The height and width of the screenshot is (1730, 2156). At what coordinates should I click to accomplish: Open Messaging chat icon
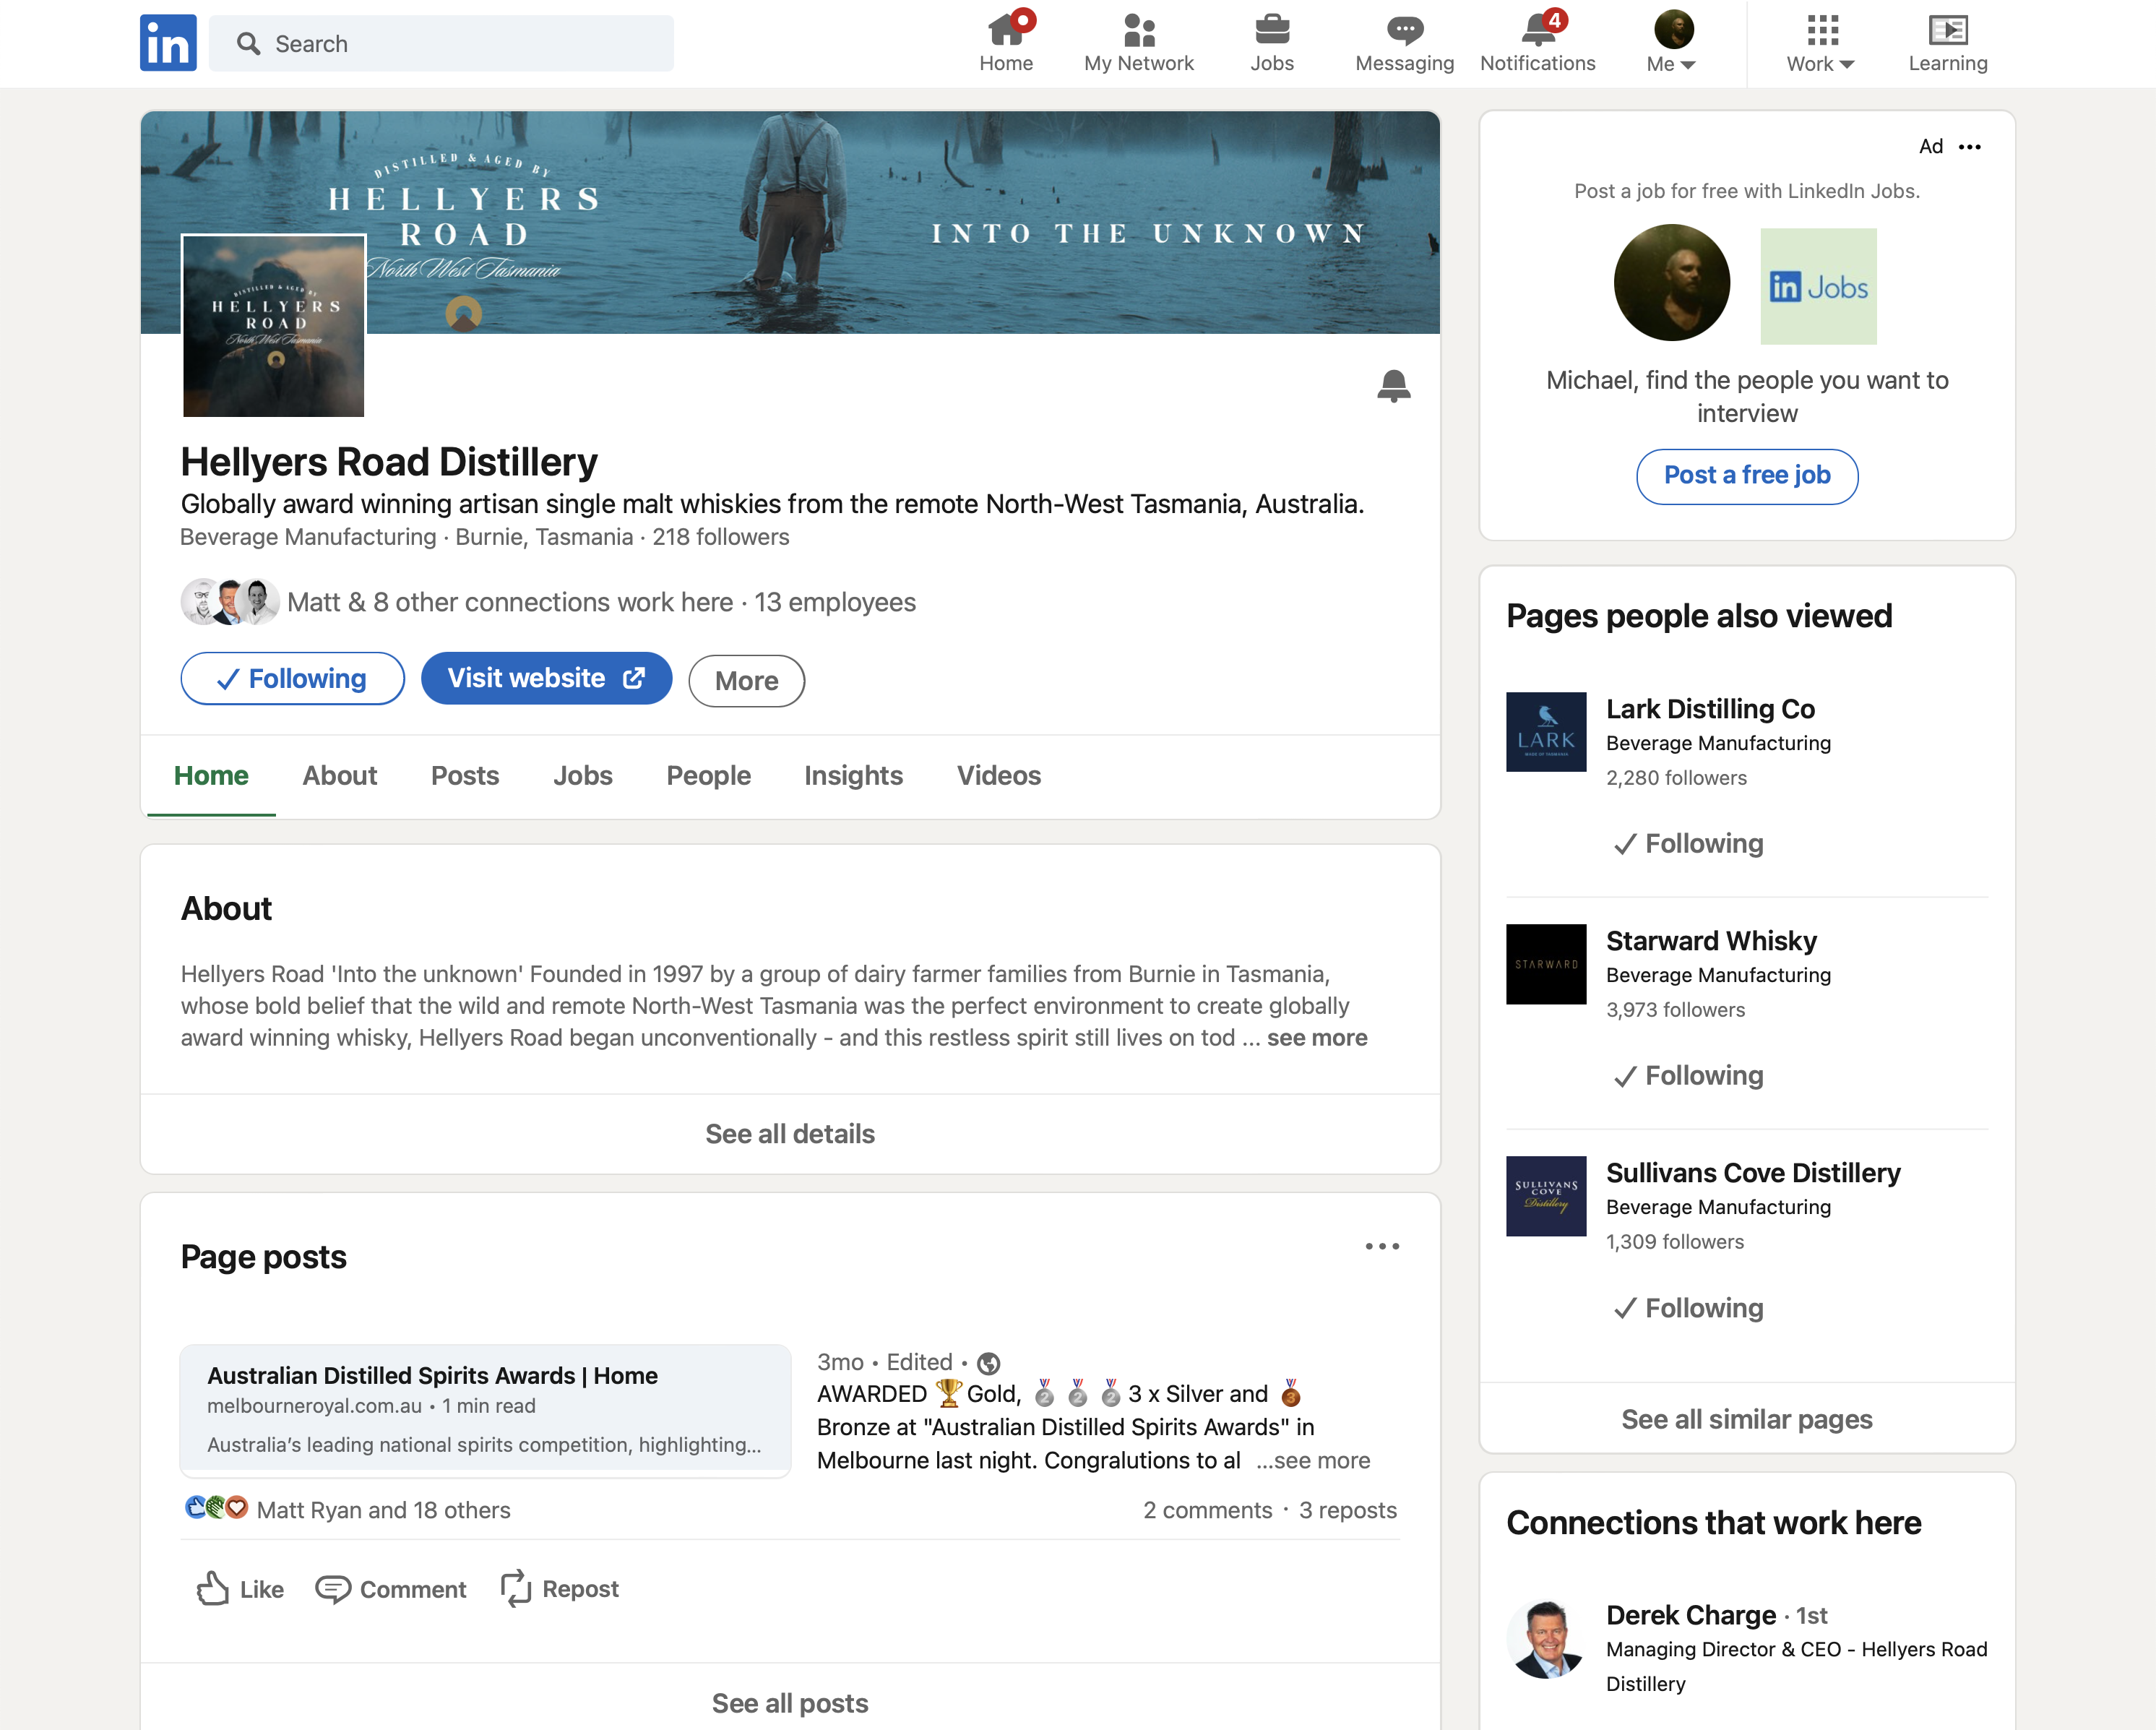[1404, 43]
